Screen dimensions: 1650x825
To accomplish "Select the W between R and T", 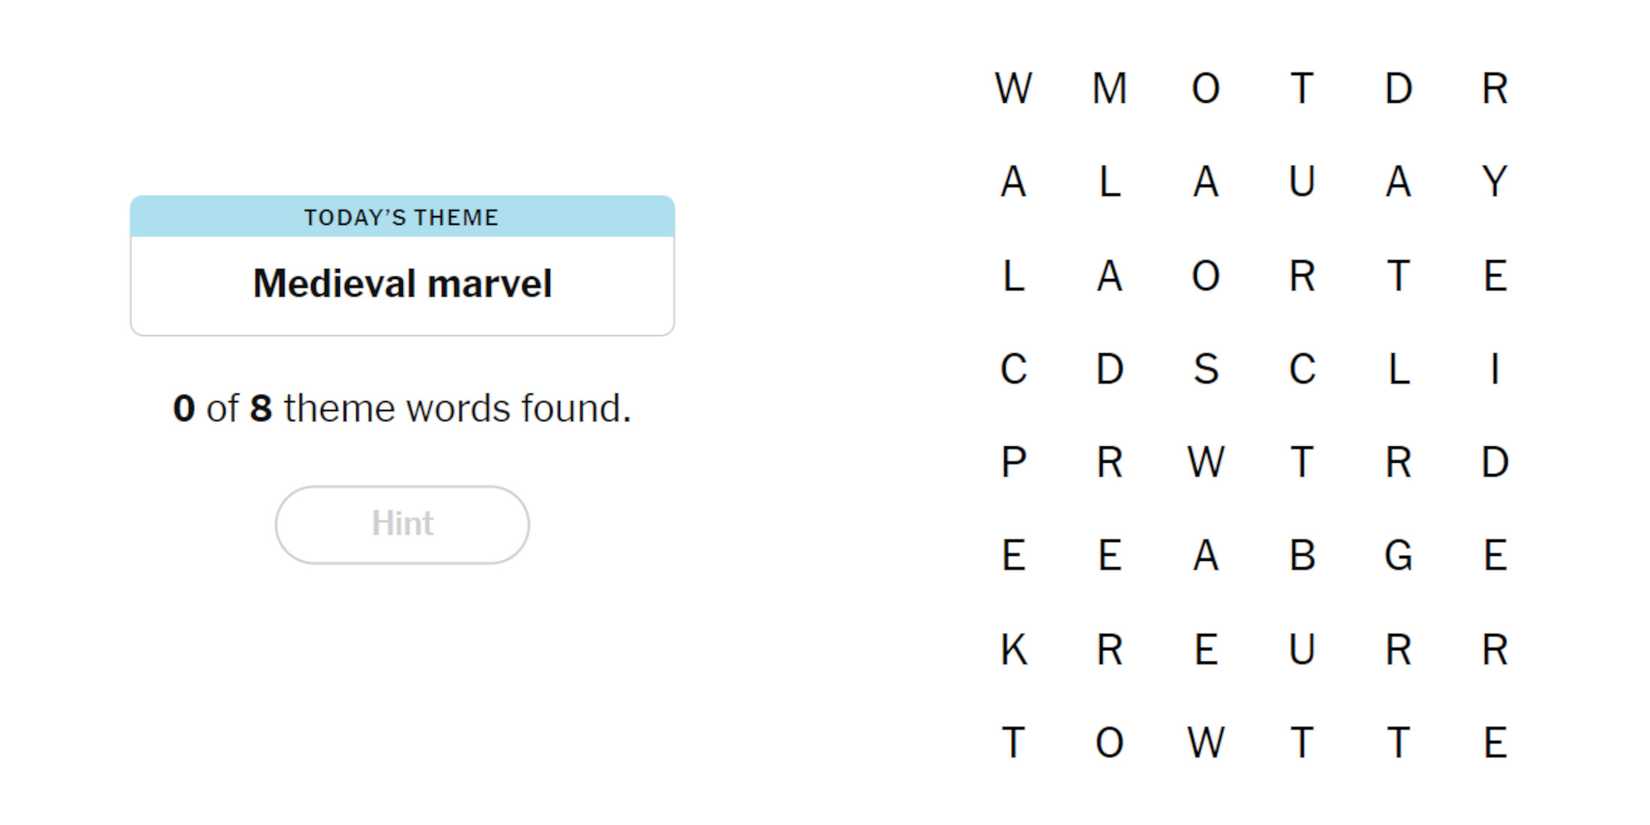I will [1205, 463].
